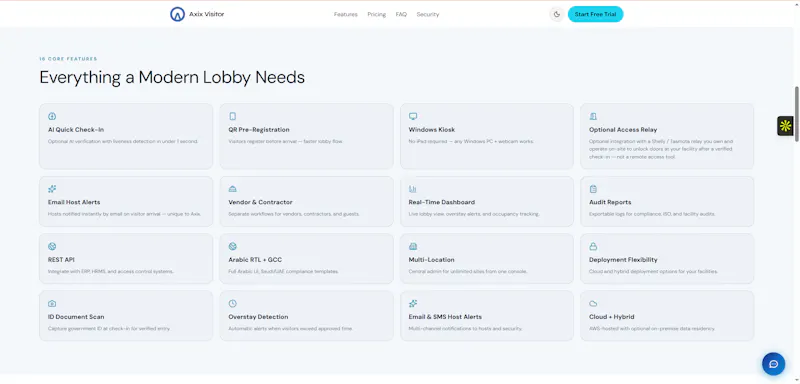Click the Multi-Location building icon

[413, 246]
